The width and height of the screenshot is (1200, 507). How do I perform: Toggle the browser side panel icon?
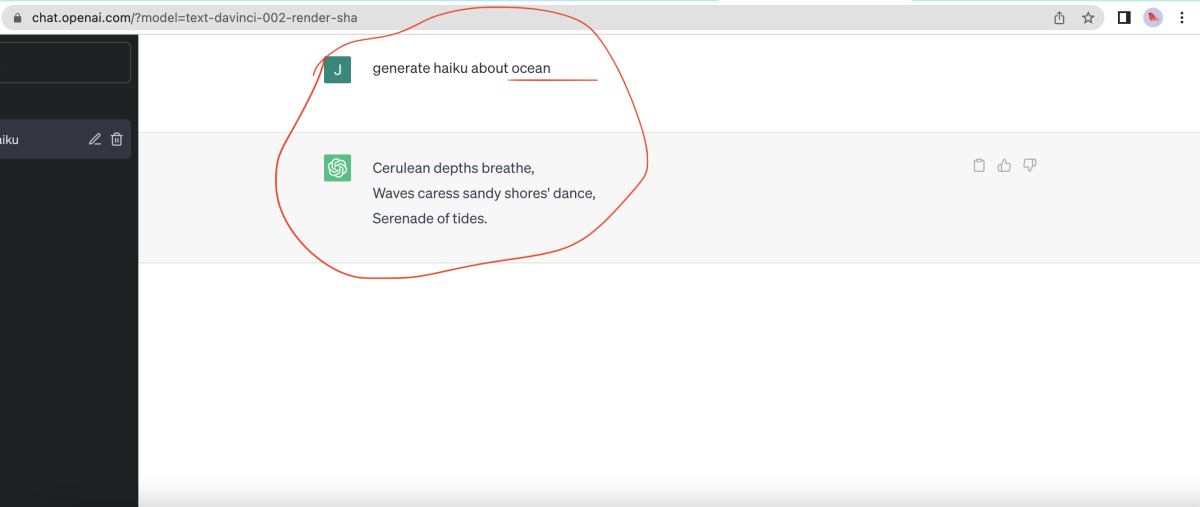pyautogui.click(x=1124, y=18)
